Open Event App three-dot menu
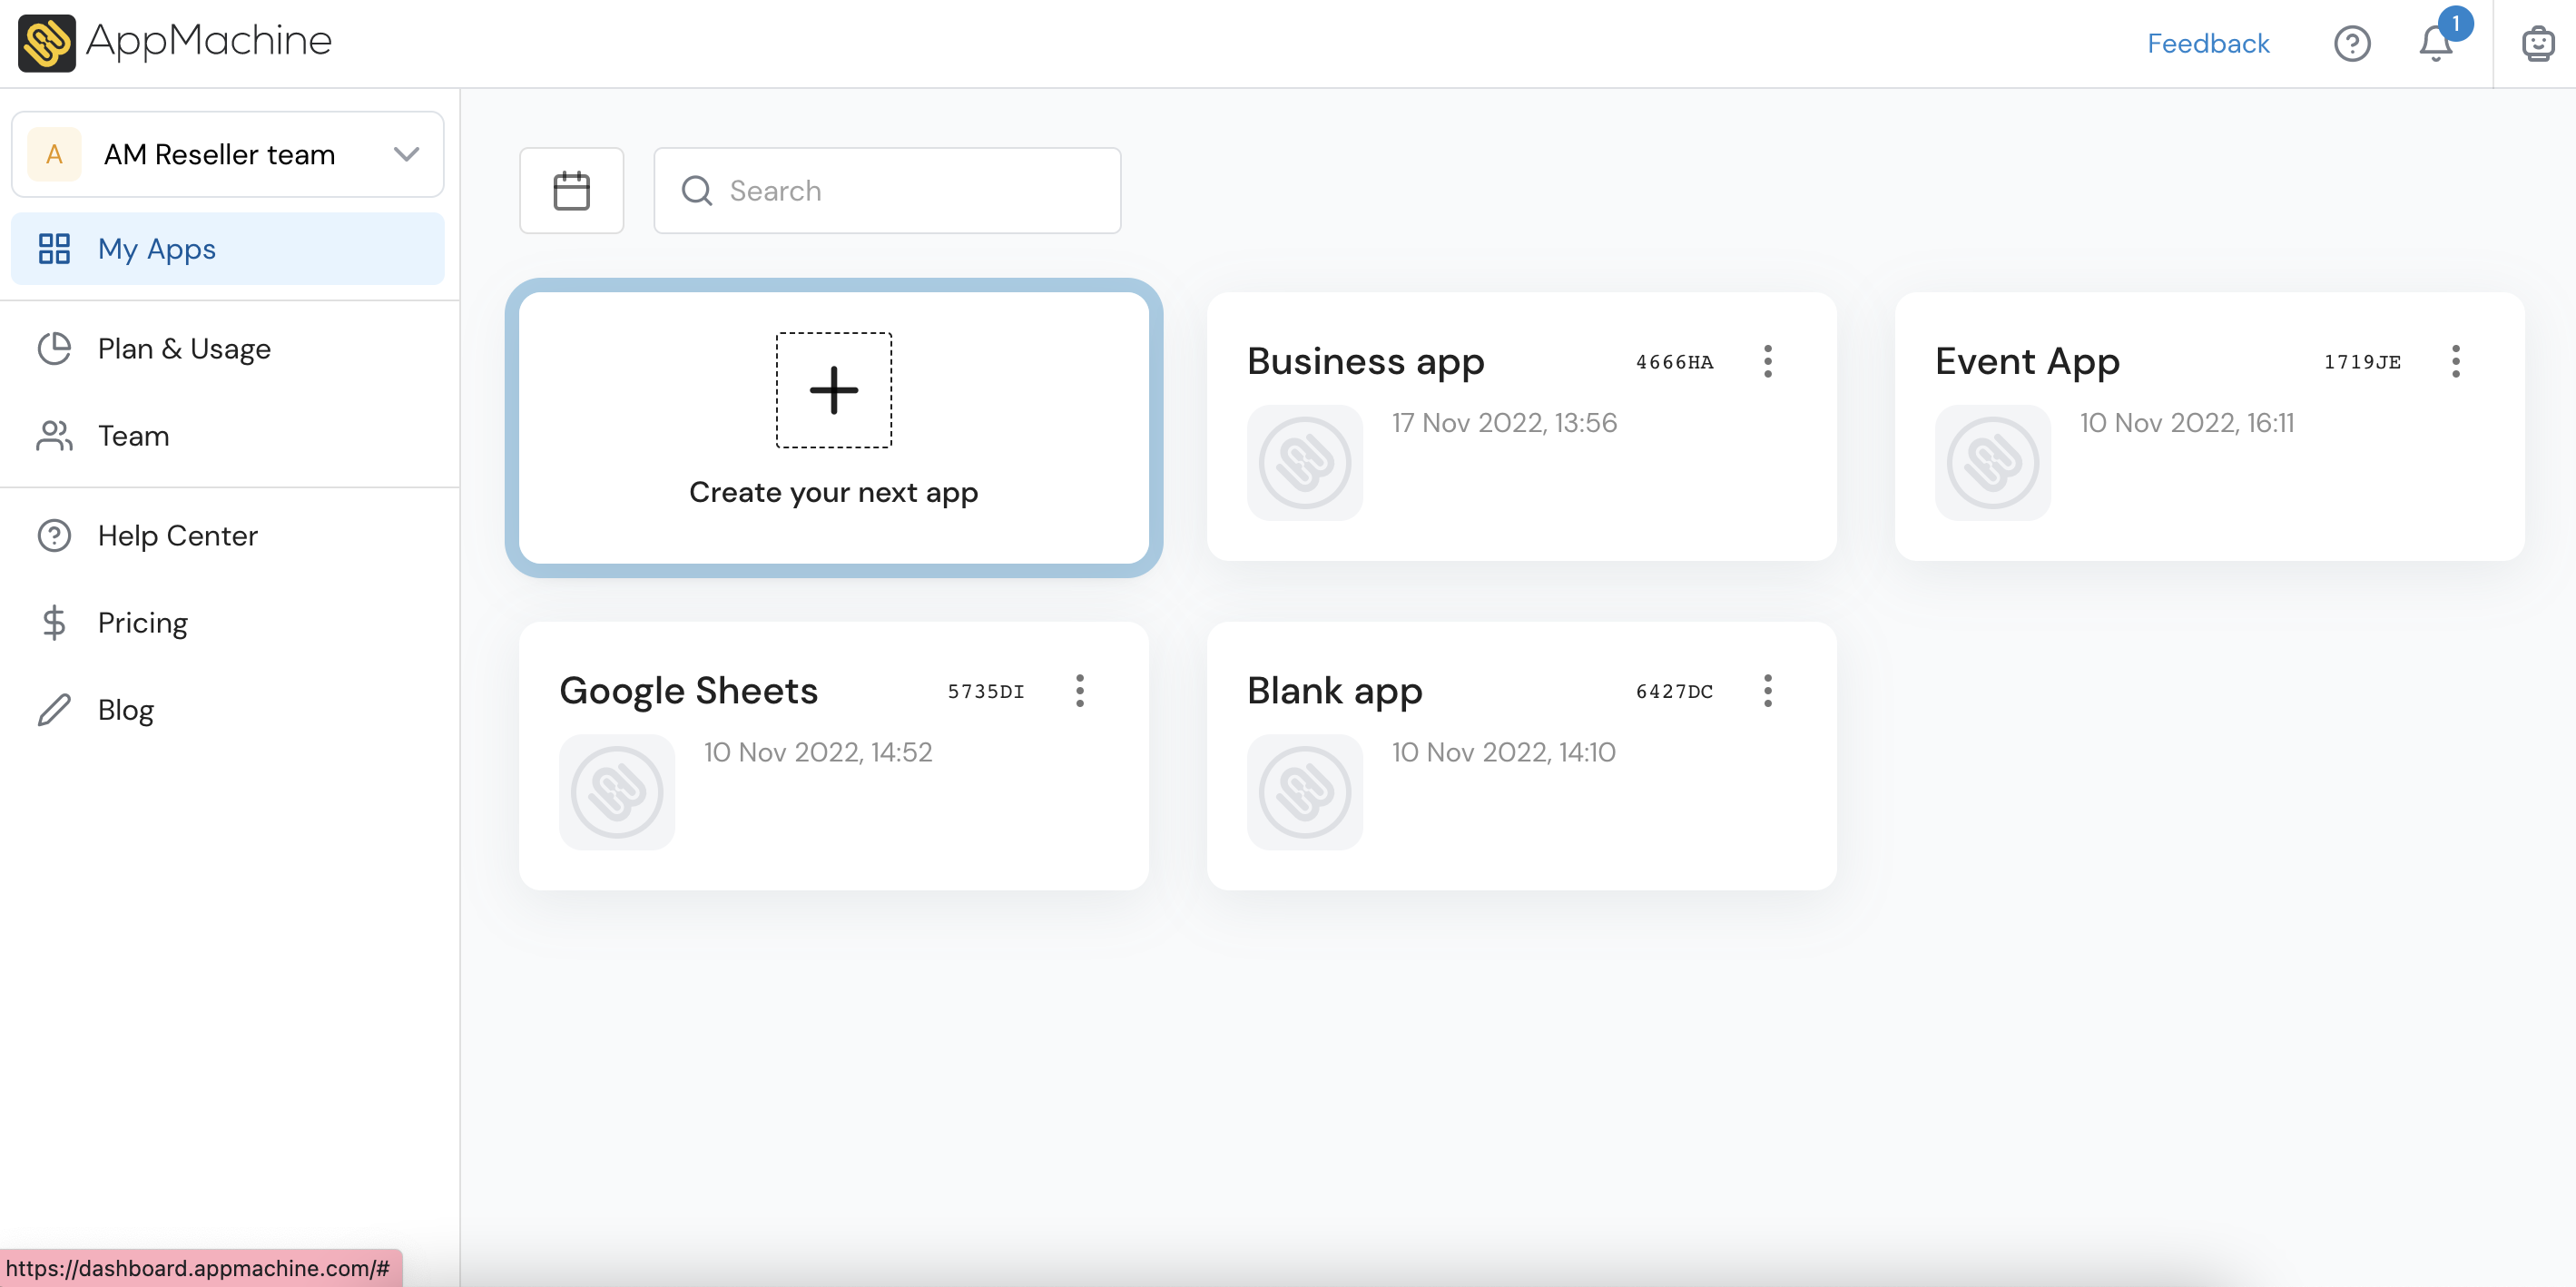The height and width of the screenshot is (1287, 2576). tap(2455, 361)
